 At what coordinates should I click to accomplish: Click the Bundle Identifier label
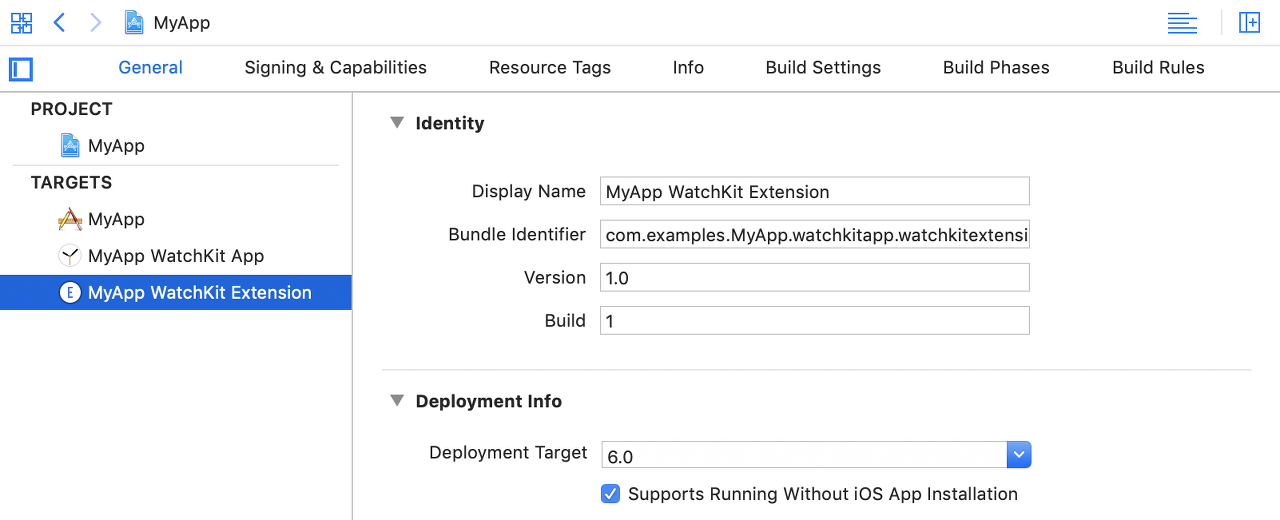[517, 234]
